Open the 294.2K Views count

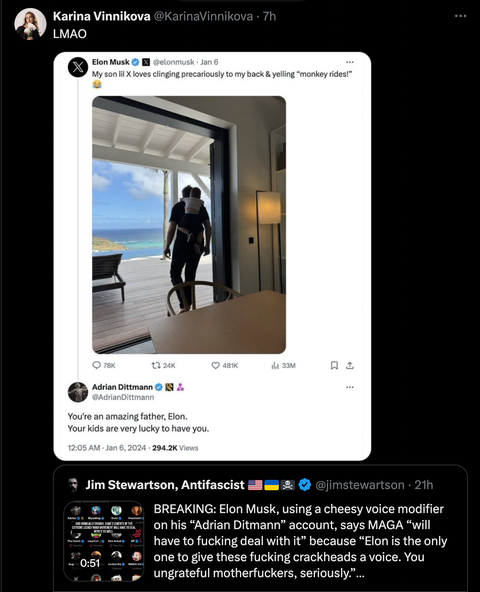[x=175, y=448]
